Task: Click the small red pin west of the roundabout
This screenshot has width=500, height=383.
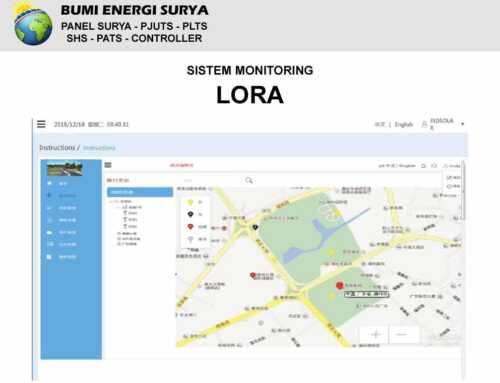Action: click(x=253, y=275)
